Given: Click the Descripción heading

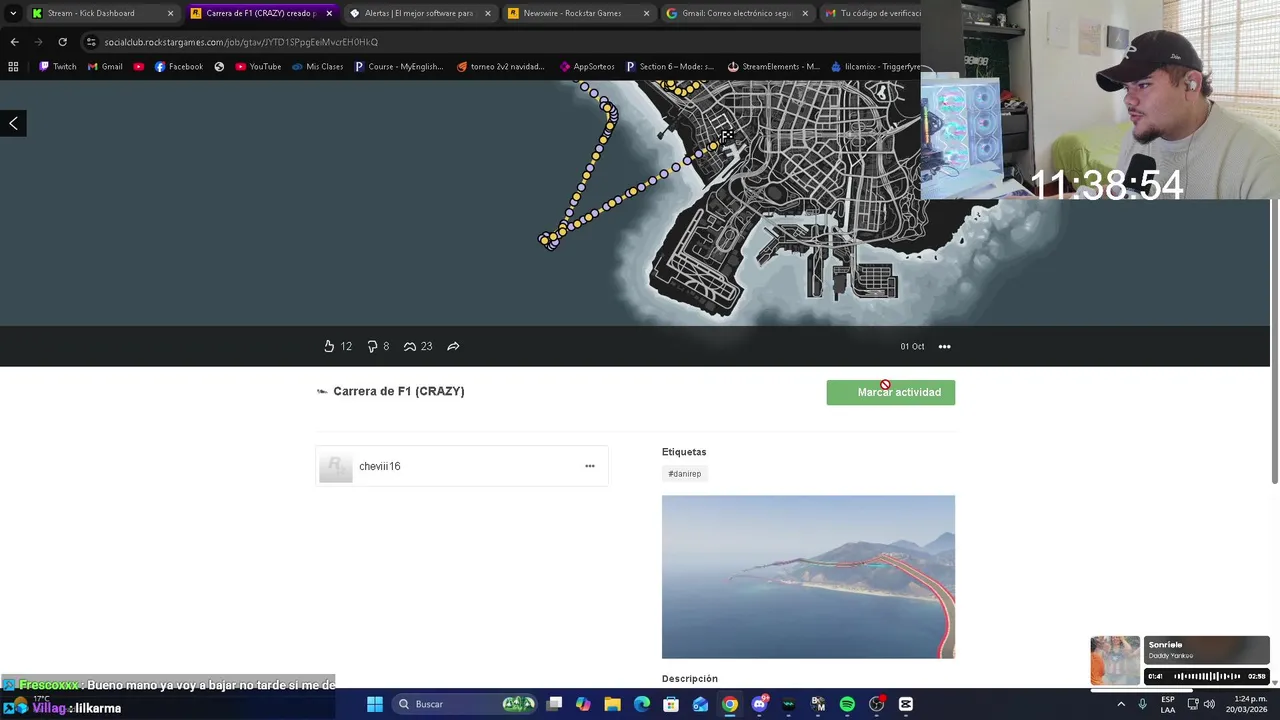Looking at the screenshot, I should [x=690, y=679].
